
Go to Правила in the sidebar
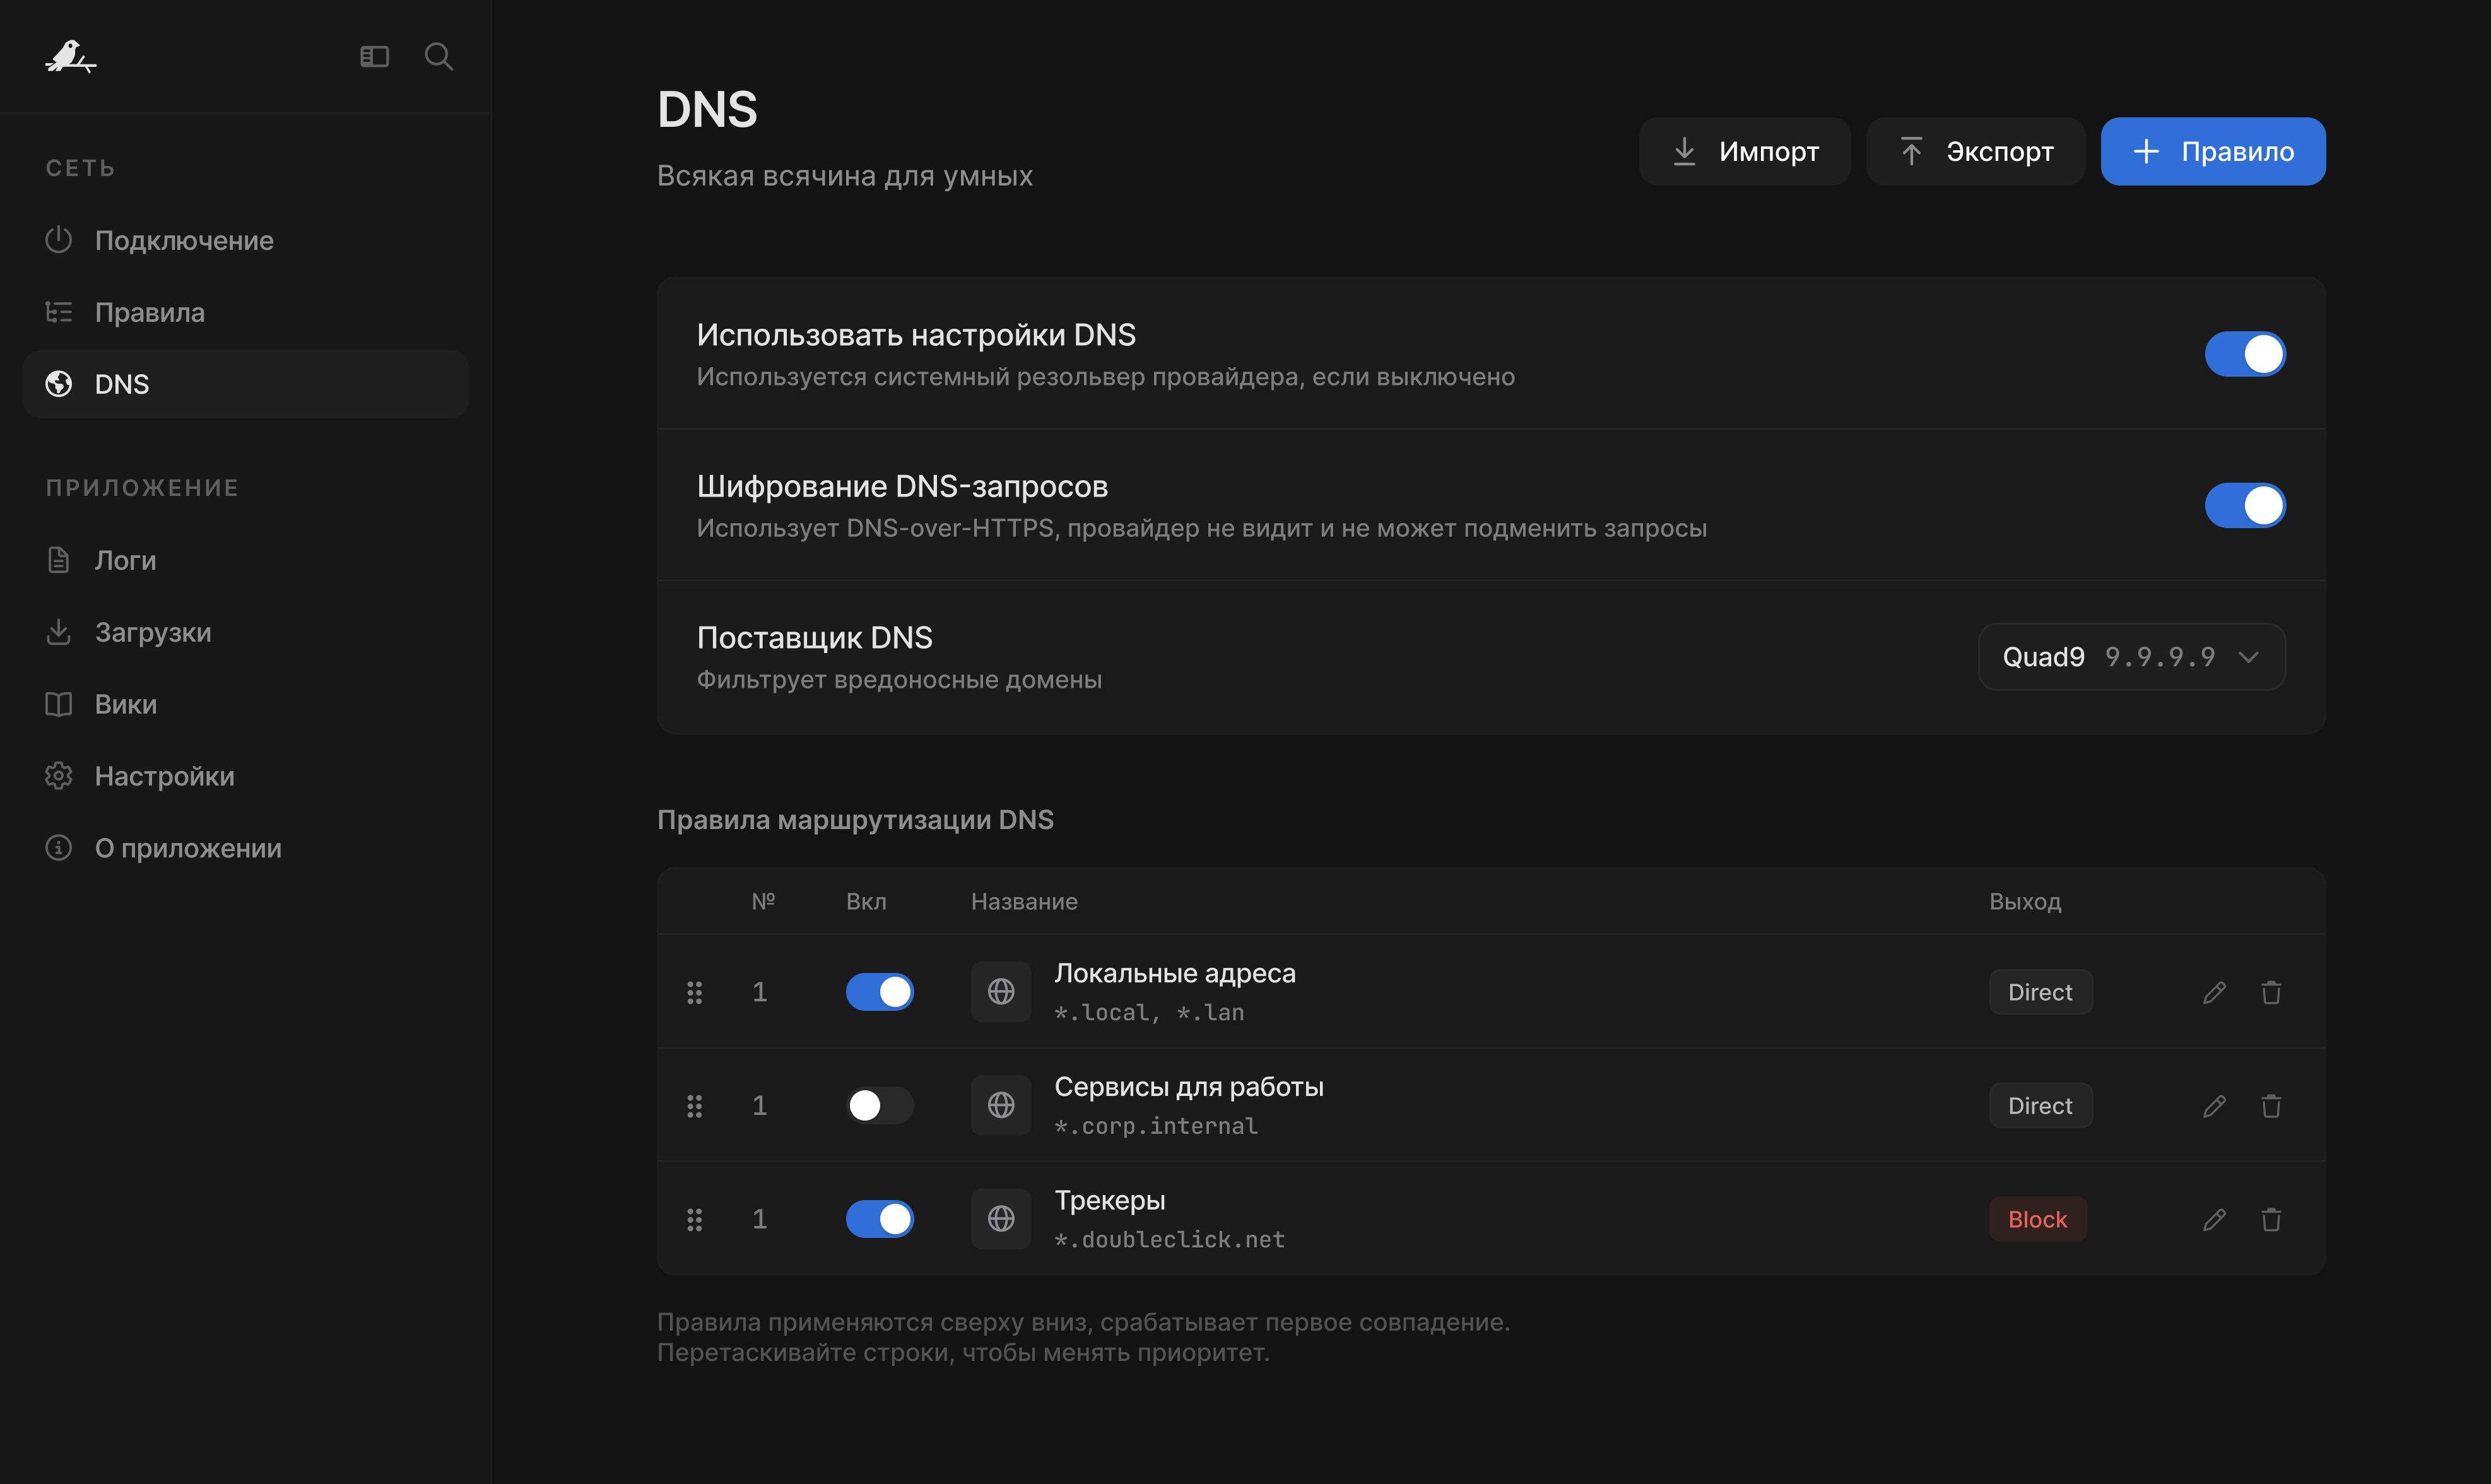tap(246, 312)
